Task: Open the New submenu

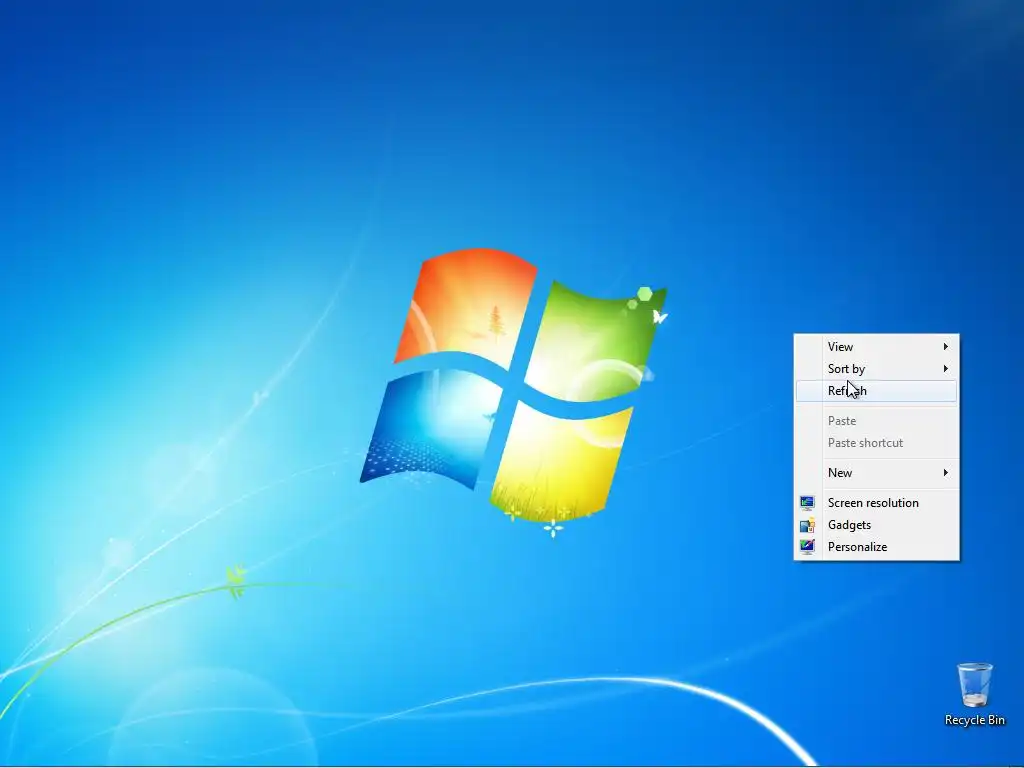Action: (876, 473)
